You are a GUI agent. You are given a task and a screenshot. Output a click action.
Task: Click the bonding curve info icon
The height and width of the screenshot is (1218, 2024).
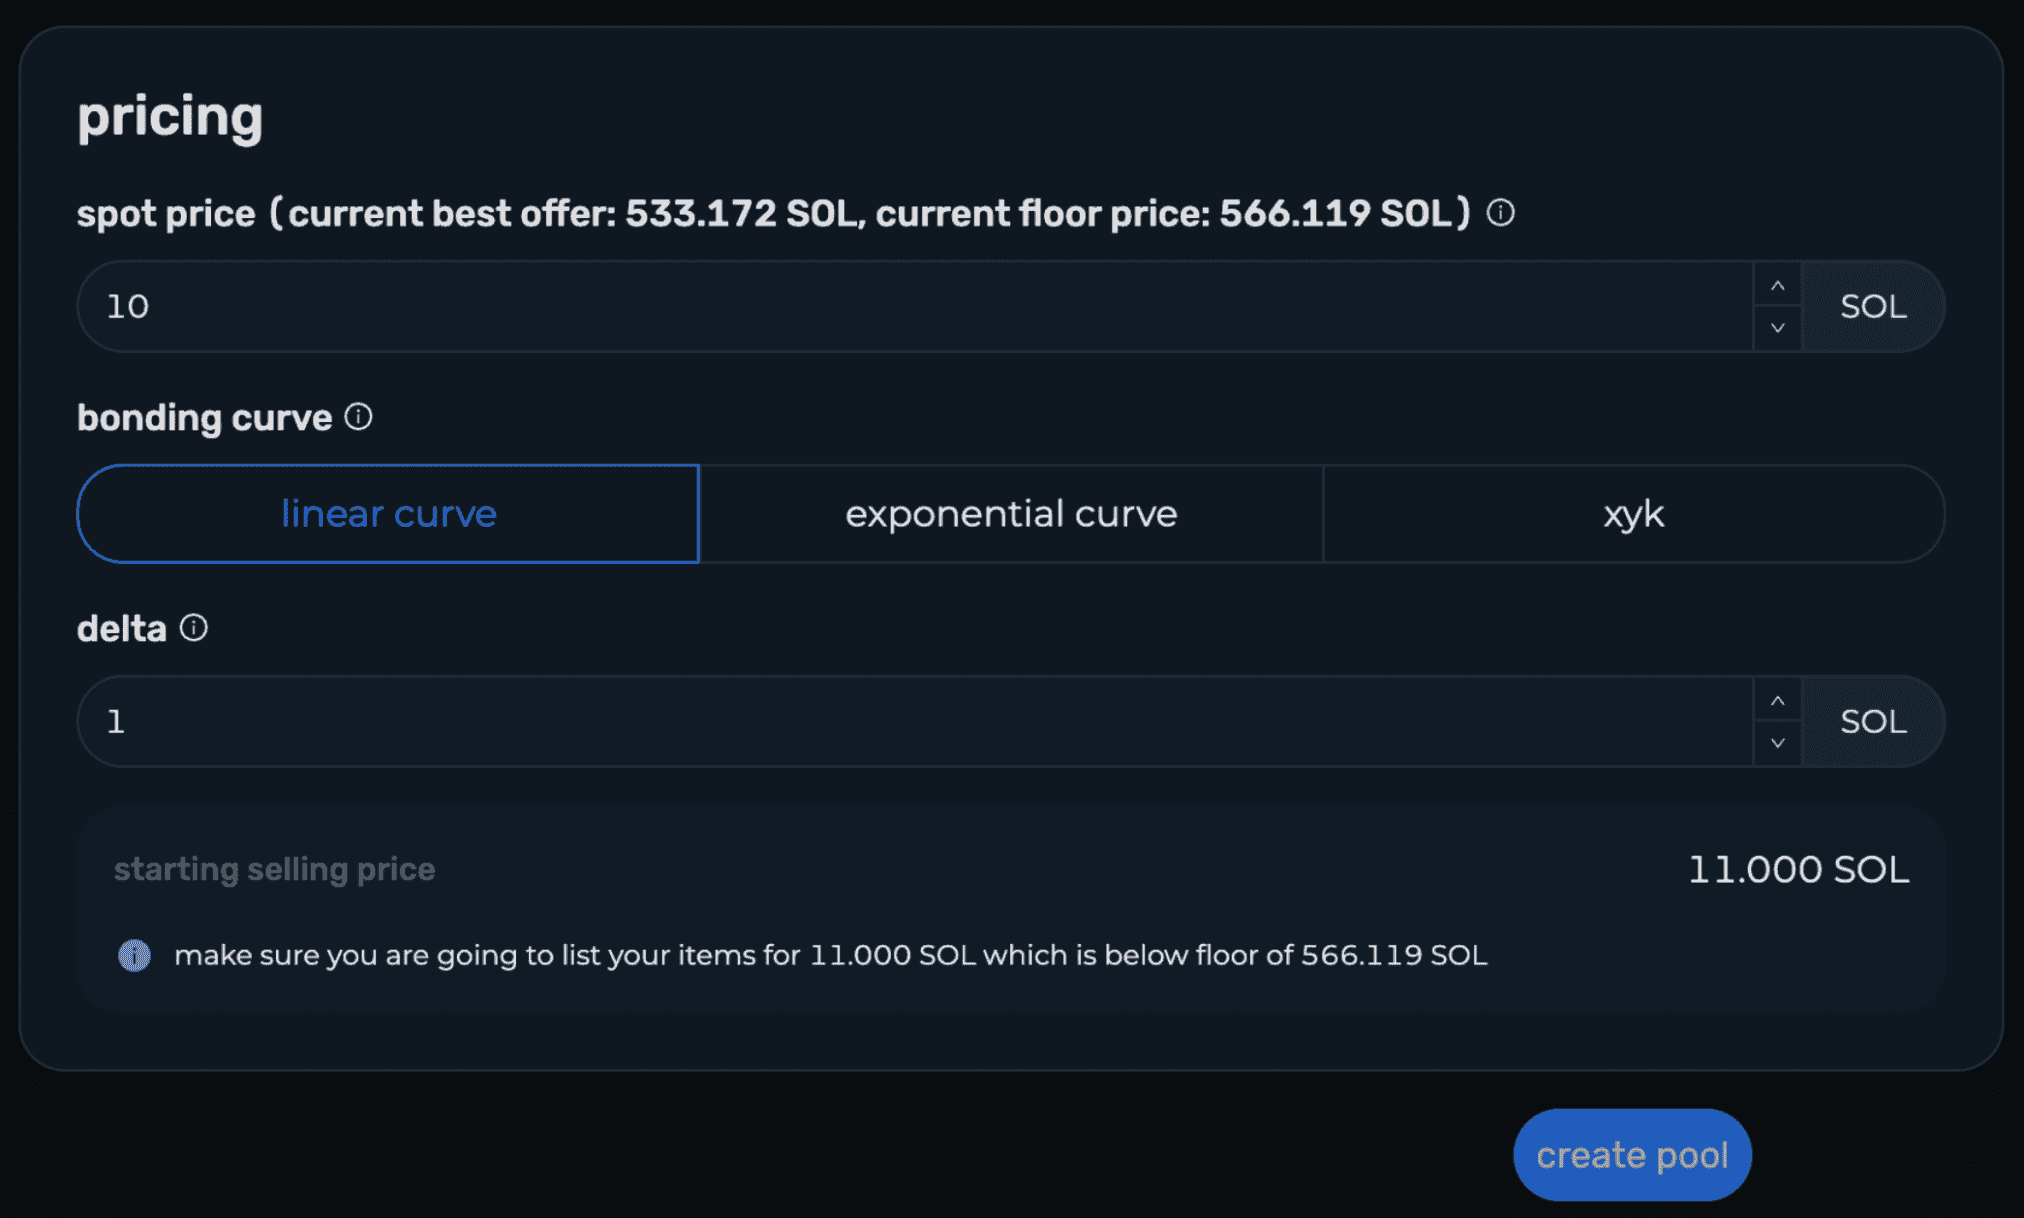(x=359, y=417)
